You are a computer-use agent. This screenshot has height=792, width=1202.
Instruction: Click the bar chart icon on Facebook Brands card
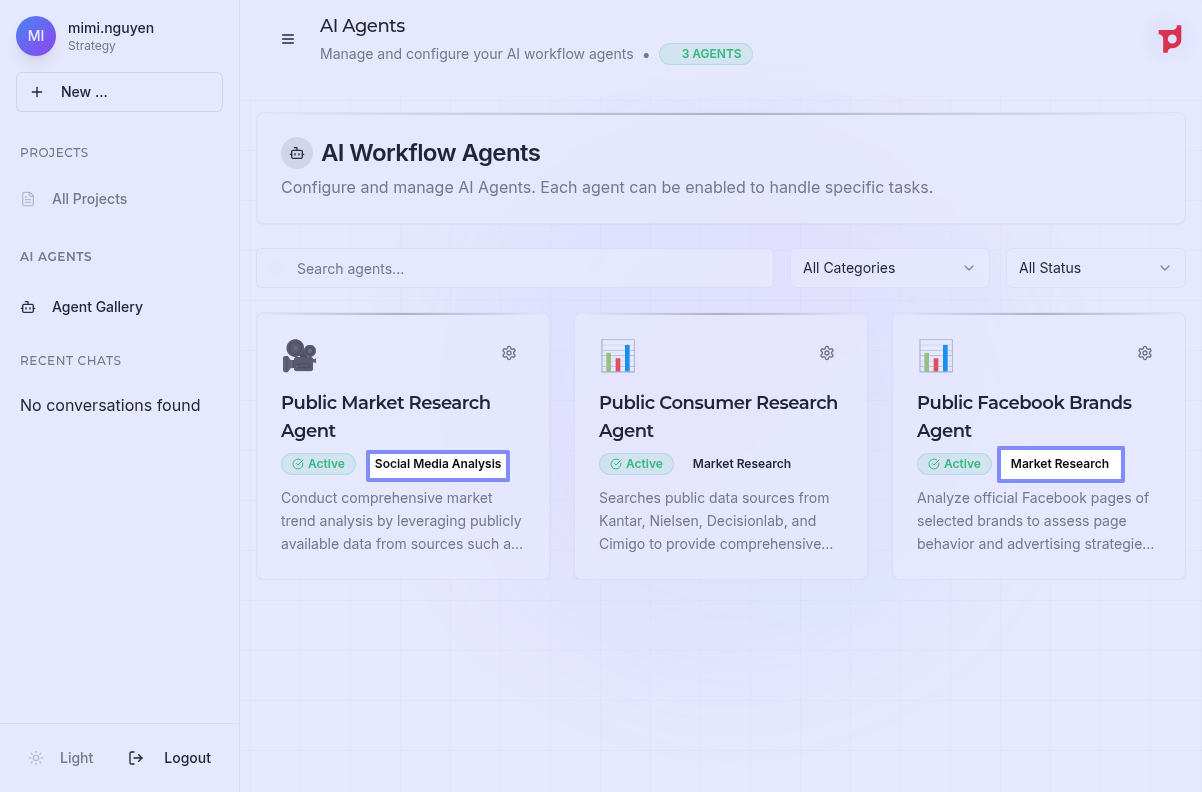935,356
